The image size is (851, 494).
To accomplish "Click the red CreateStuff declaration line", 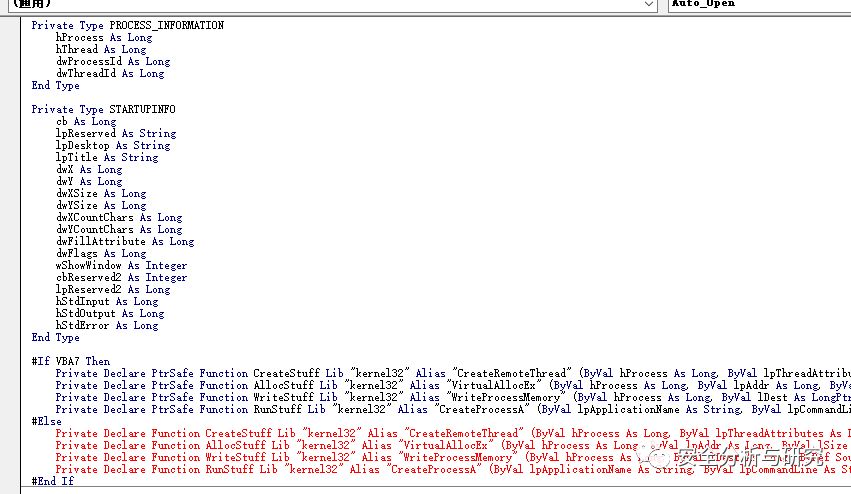I will (453, 433).
